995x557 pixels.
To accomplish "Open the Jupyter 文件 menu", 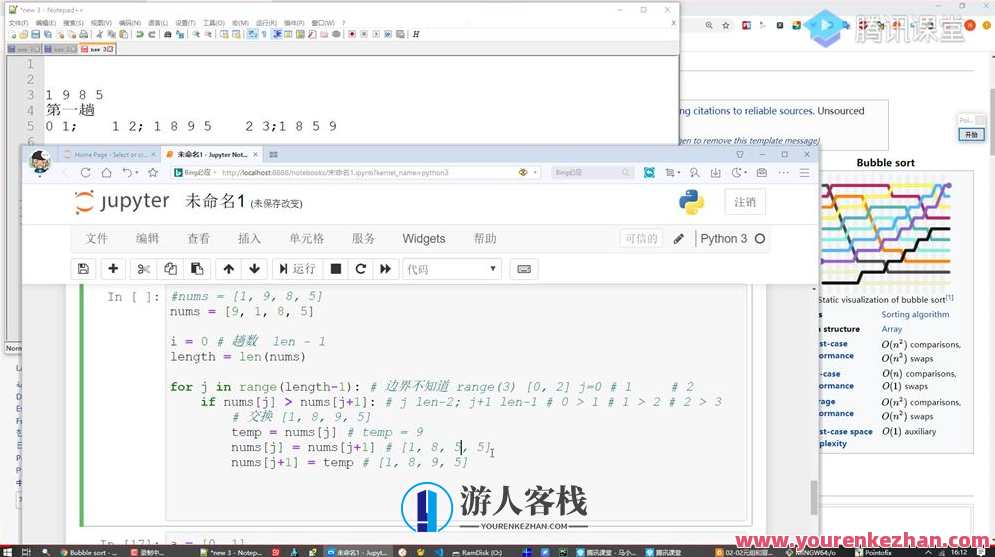I will (96, 239).
